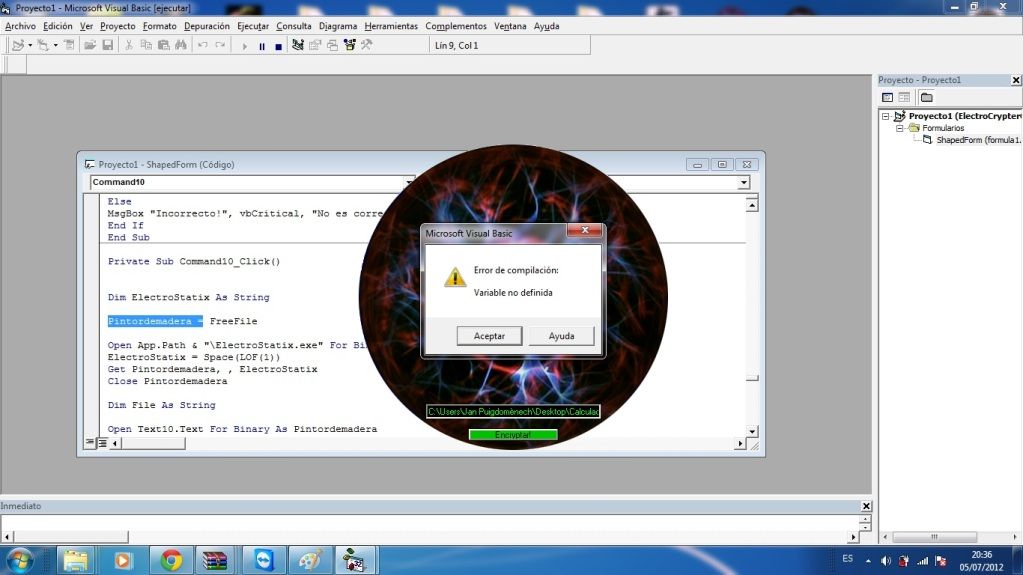Open TeamViewer from the taskbar
The image size is (1023, 575).
264,560
